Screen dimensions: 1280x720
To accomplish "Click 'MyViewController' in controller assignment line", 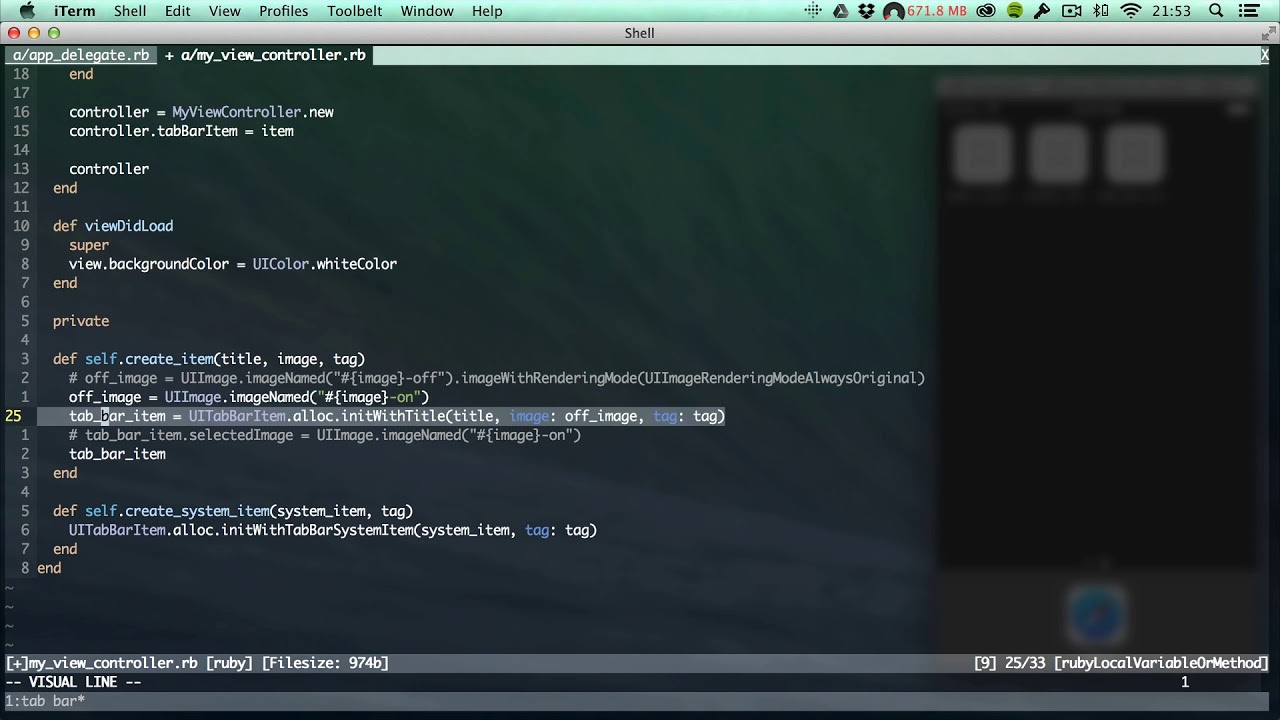I will point(237,112).
